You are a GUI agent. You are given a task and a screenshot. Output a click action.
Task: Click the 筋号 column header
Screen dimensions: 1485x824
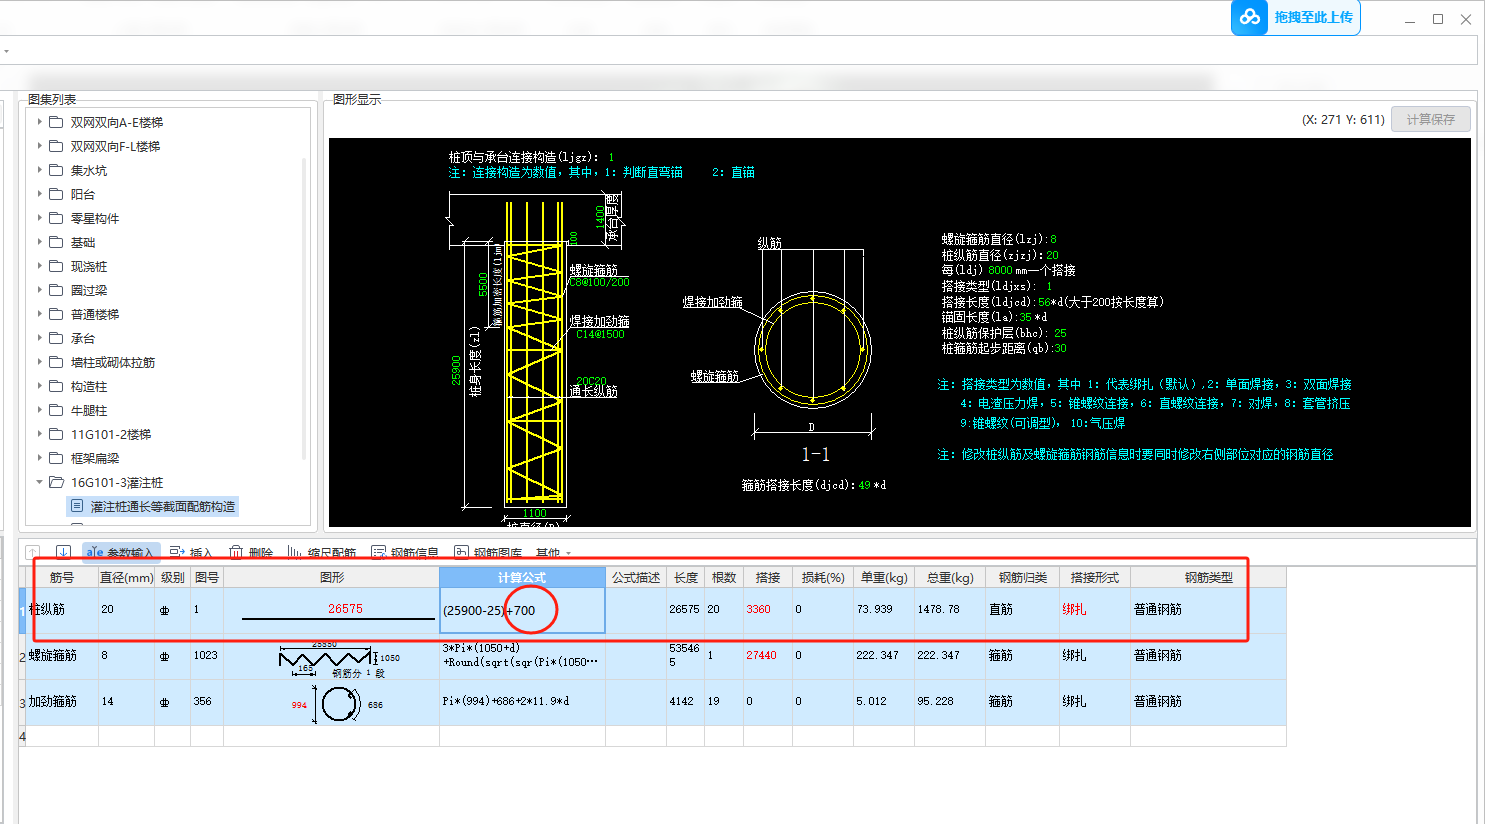62,577
